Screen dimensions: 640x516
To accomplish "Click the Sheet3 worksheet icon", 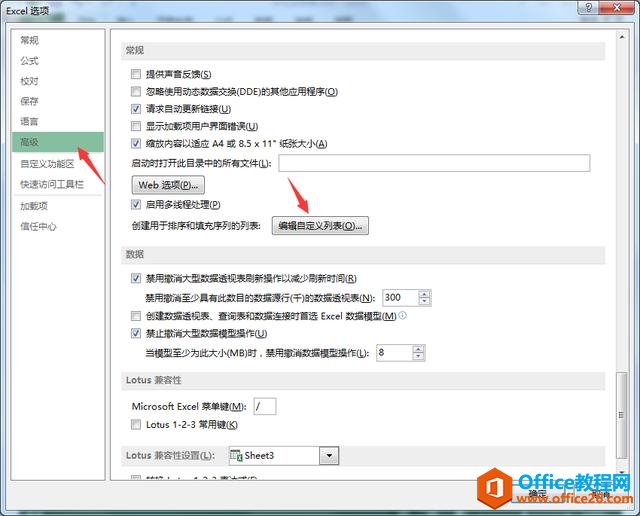I will coord(236,456).
